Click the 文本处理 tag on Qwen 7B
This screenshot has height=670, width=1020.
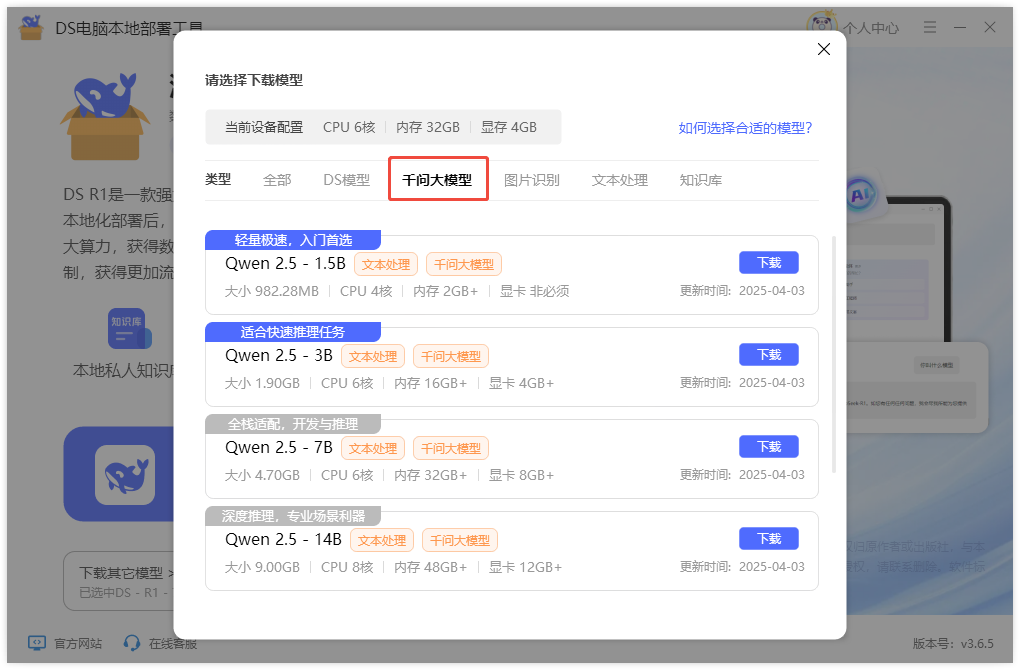click(x=373, y=448)
